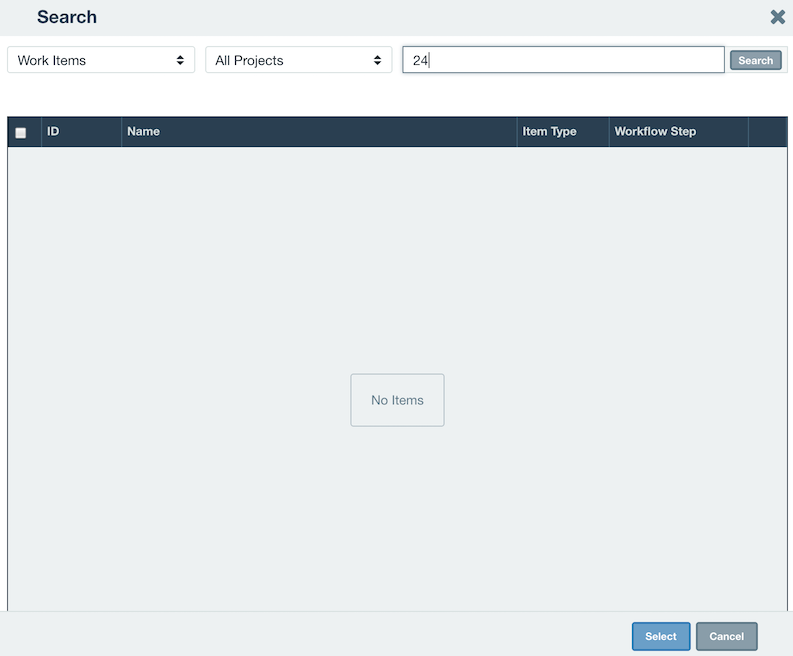
Task: Click the Cancel button
Action: (x=727, y=636)
